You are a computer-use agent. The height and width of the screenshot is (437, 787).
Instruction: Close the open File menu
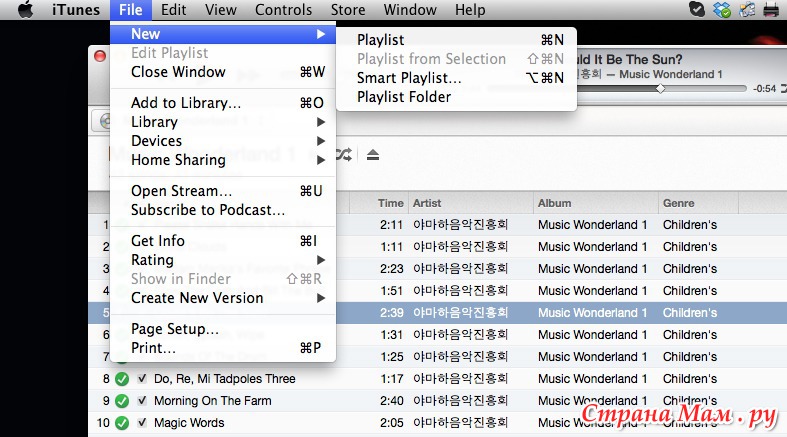130,10
